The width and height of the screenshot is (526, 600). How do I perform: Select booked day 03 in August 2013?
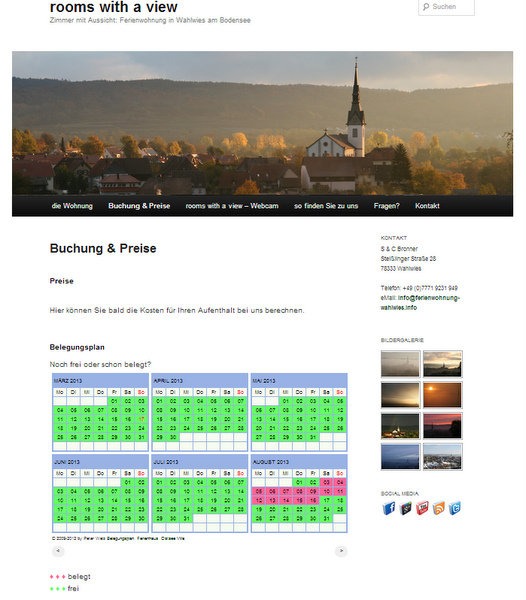pos(326,482)
